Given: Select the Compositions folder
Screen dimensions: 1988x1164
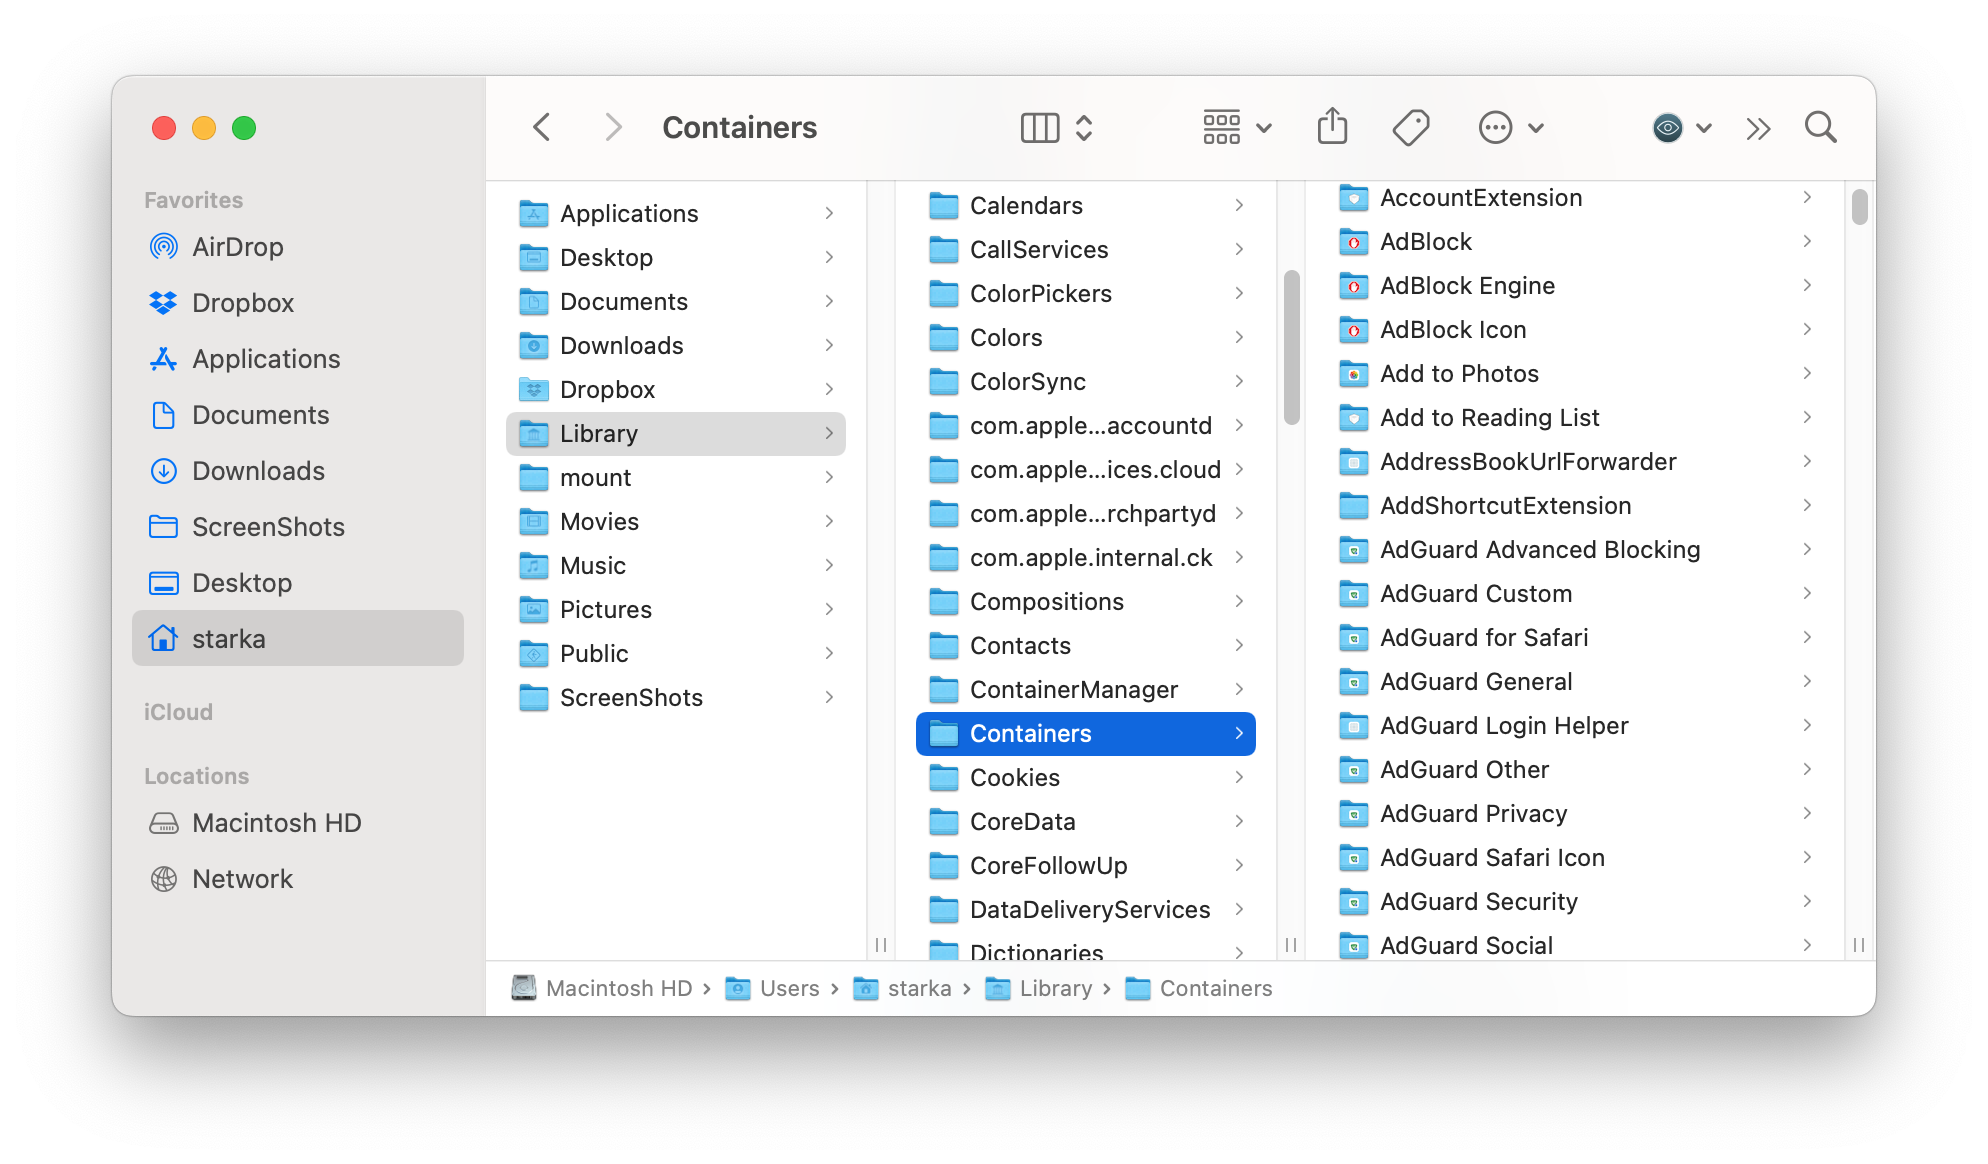Looking at the screenshot, I should pyautogui.click(x=1086, y=602).
